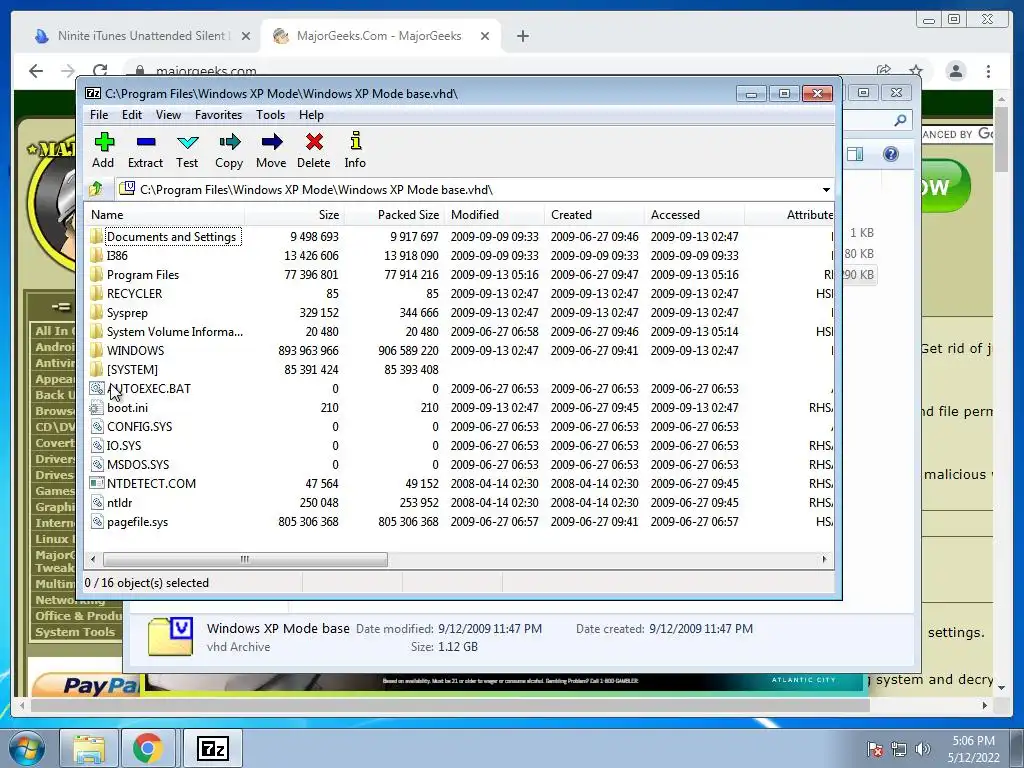The height and width of the screenshot is (768, 1024).
Task: Click Chrome's back navigation arrow
Action: click(36, 71)
